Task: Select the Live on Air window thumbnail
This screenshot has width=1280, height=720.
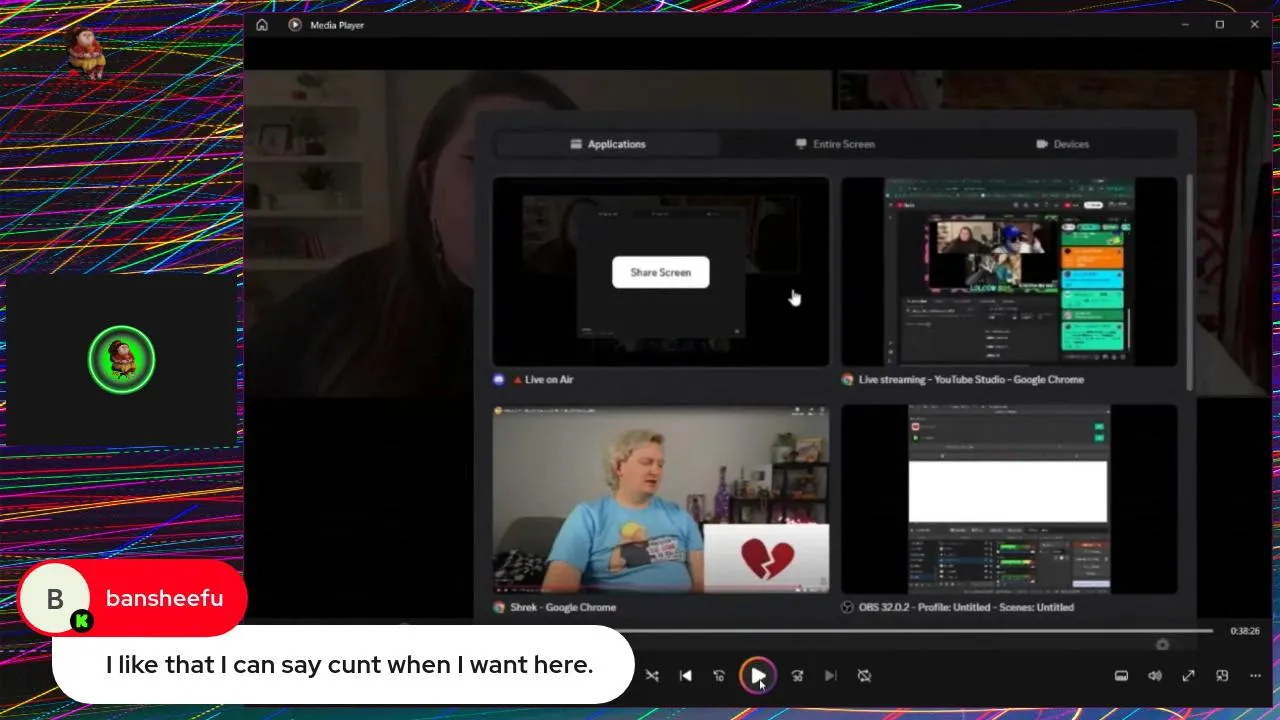Action: pyautogui.click(x=660, y=272)
